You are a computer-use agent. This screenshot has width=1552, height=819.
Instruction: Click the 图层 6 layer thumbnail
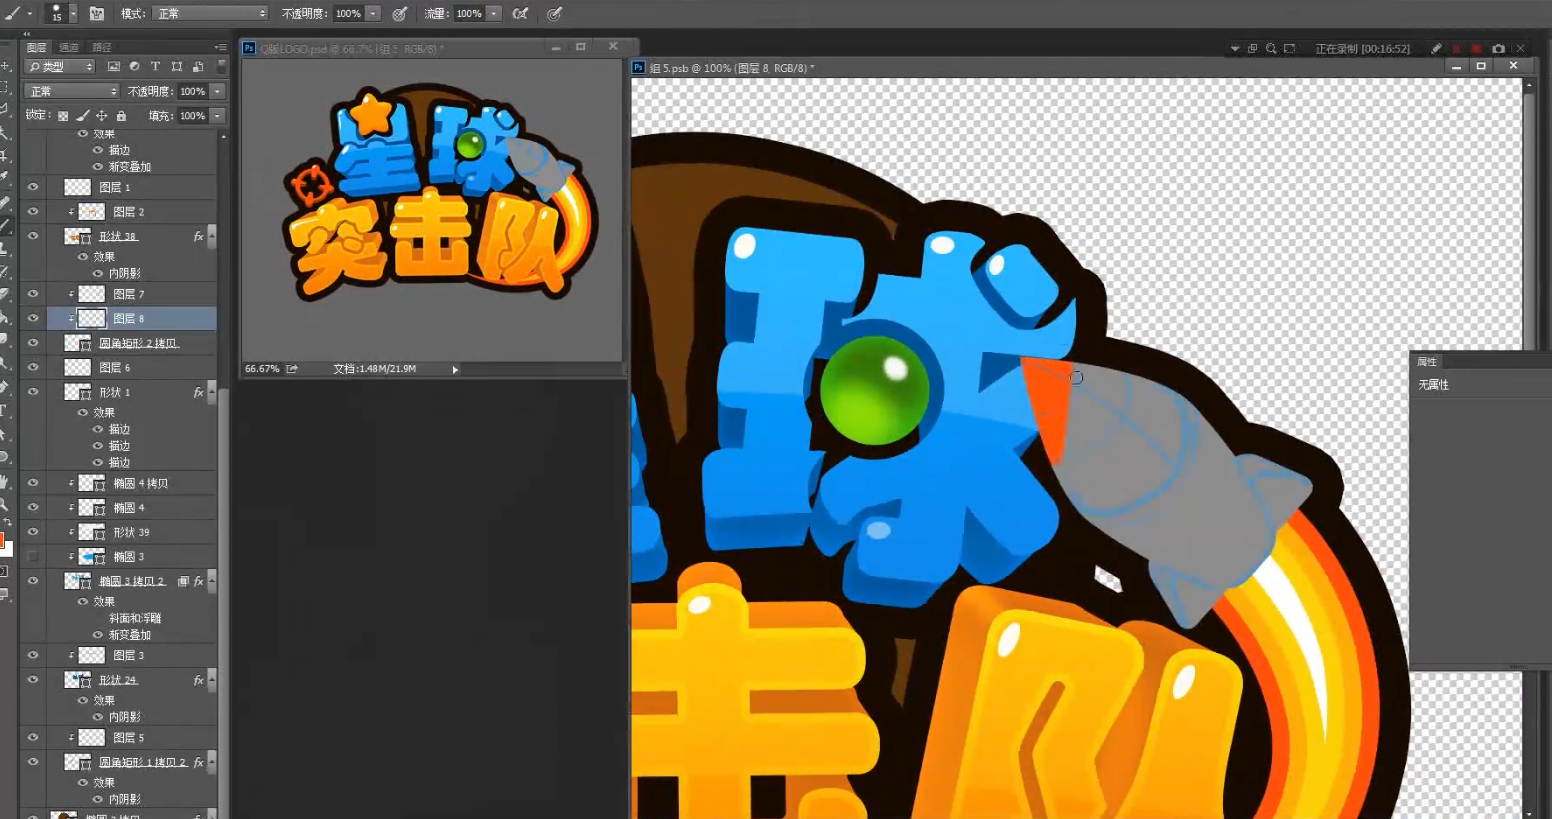[78, 368]
